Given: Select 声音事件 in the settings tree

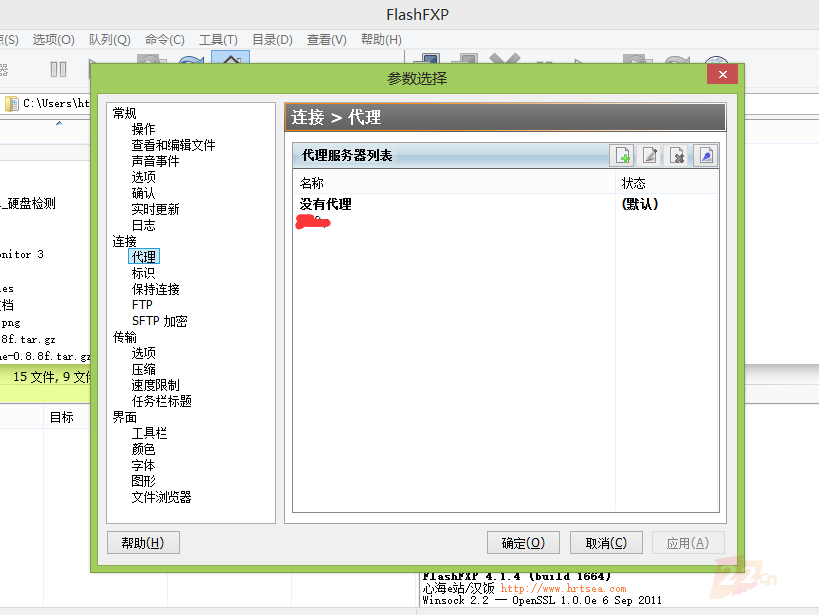Looking at the screenshot, I should pyautogui.click(x=155, y=161).
